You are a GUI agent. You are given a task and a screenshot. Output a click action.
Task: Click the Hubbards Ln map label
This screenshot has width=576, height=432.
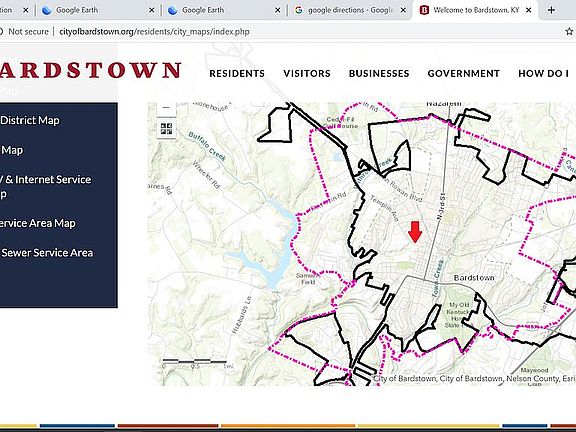point(242,315)
